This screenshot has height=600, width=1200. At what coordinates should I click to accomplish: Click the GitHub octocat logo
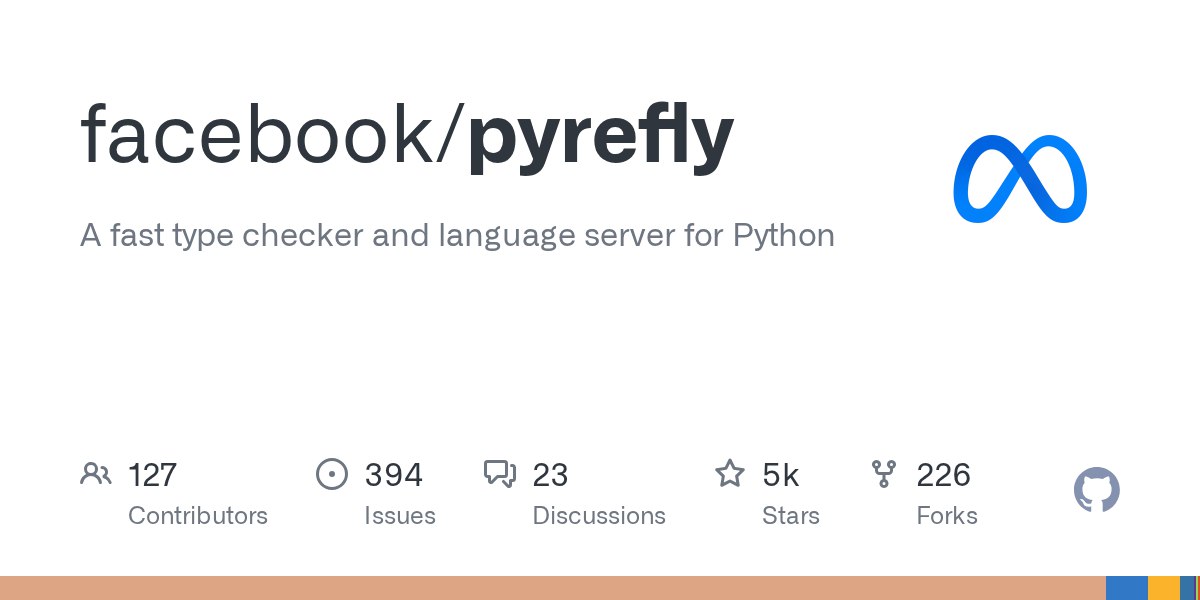[1096, 491]
